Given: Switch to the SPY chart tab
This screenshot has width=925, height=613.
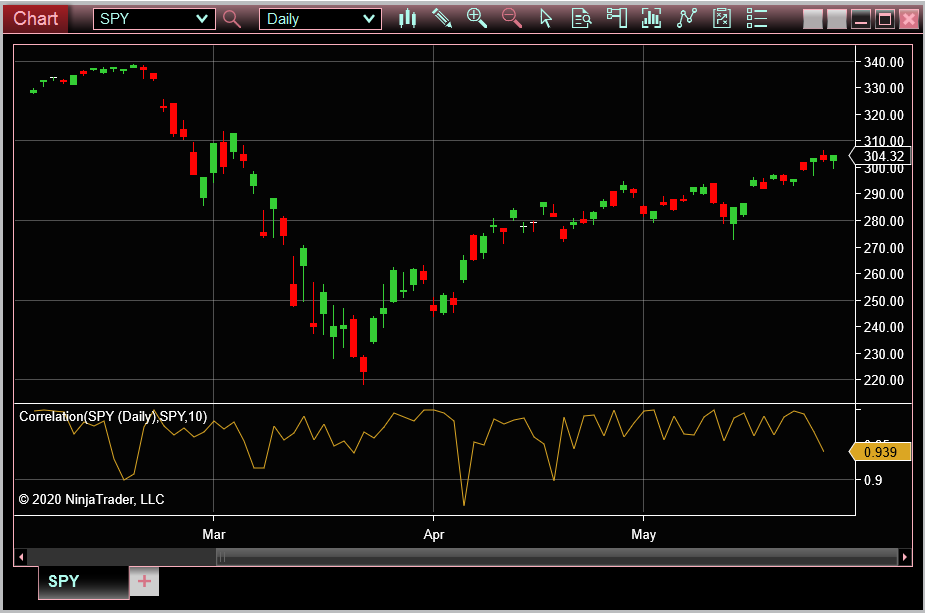Looking at the screenshot, I should pos(62,581).
